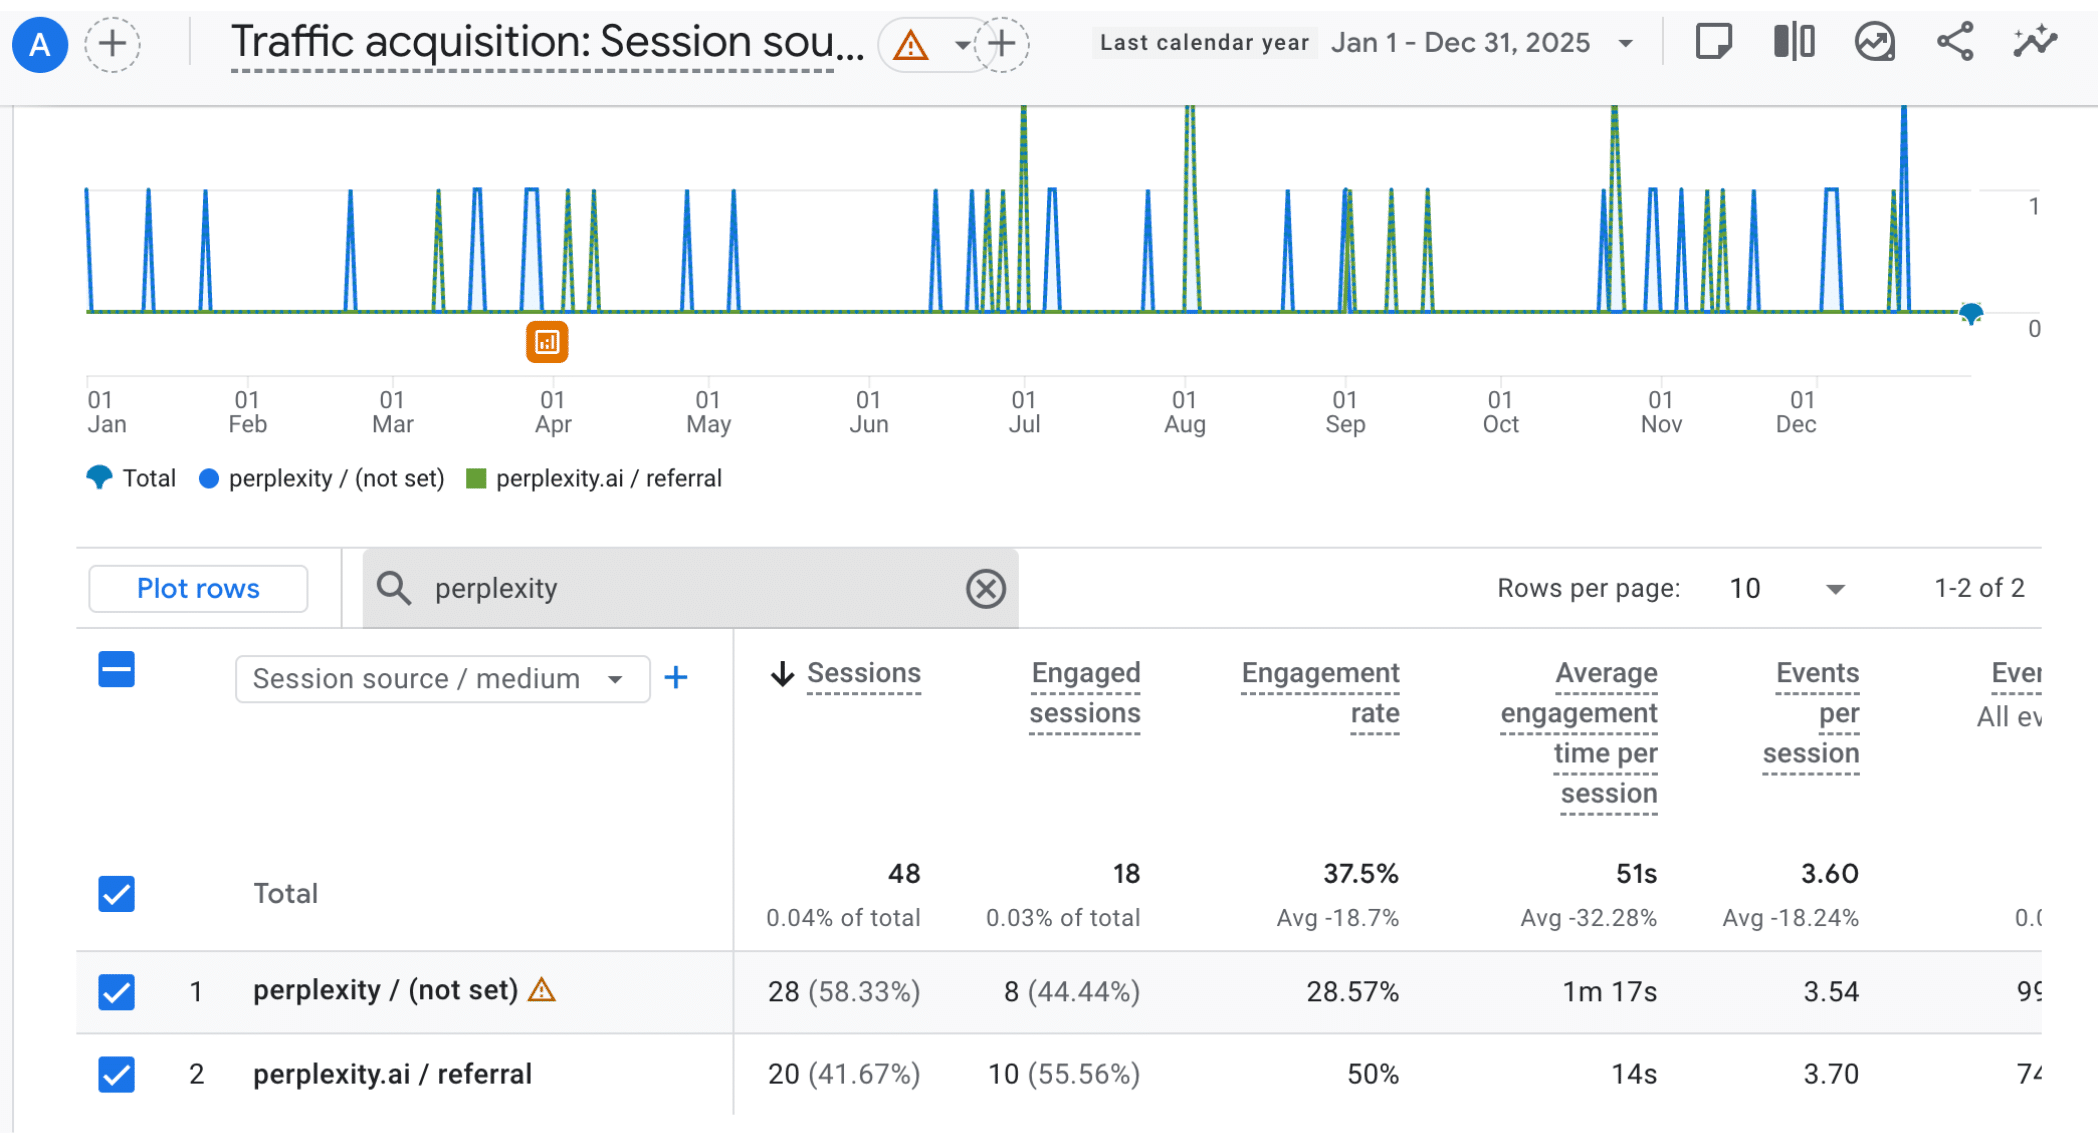Open the annotations note icon
Viewport: 2098px width, 1144px height.
(1713, 42)
